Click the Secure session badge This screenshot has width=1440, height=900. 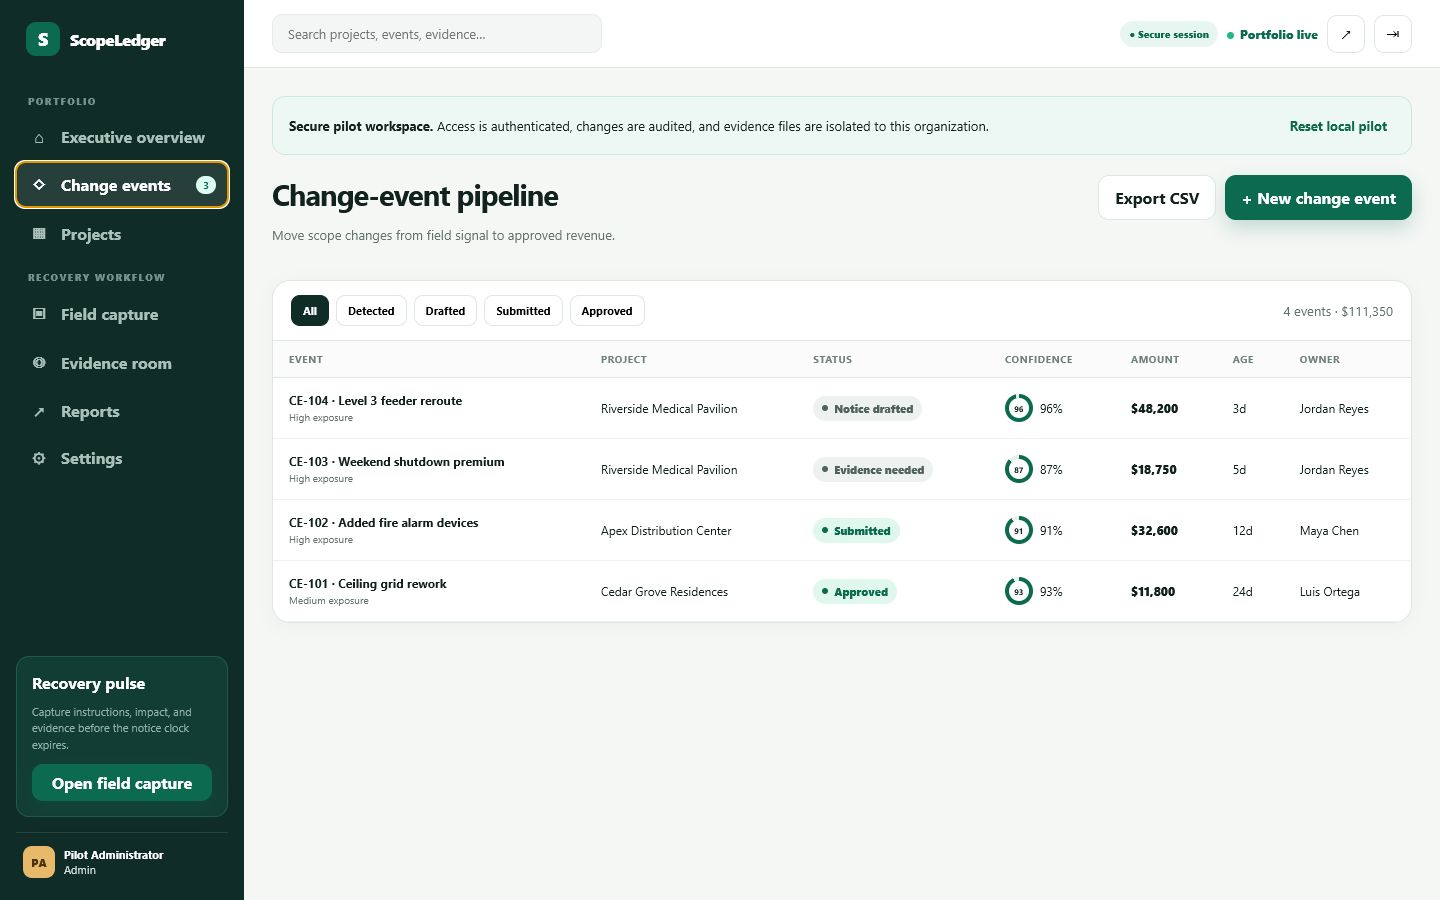click(x=1169, y=34)
